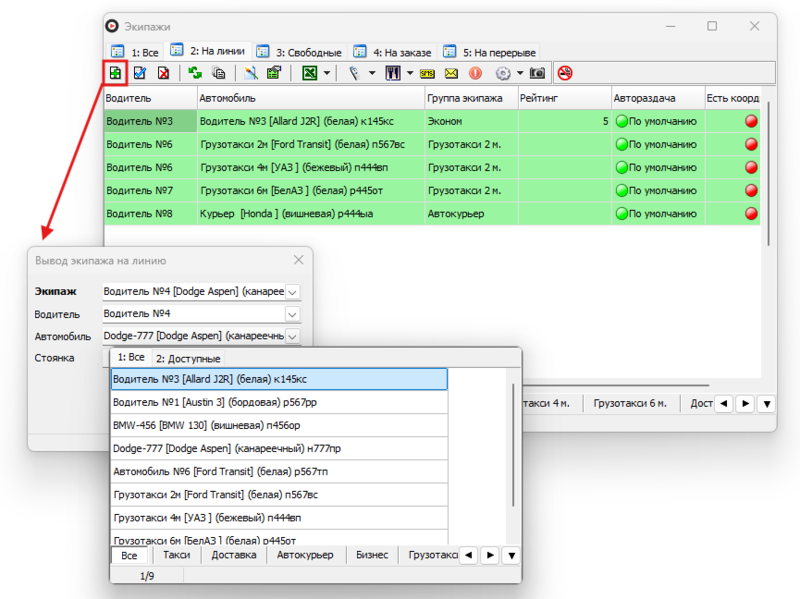The image size is (800, 599).
Task: Select 'BMW-456 [BMW 130]' list item
Action: [x=279, y=425]
